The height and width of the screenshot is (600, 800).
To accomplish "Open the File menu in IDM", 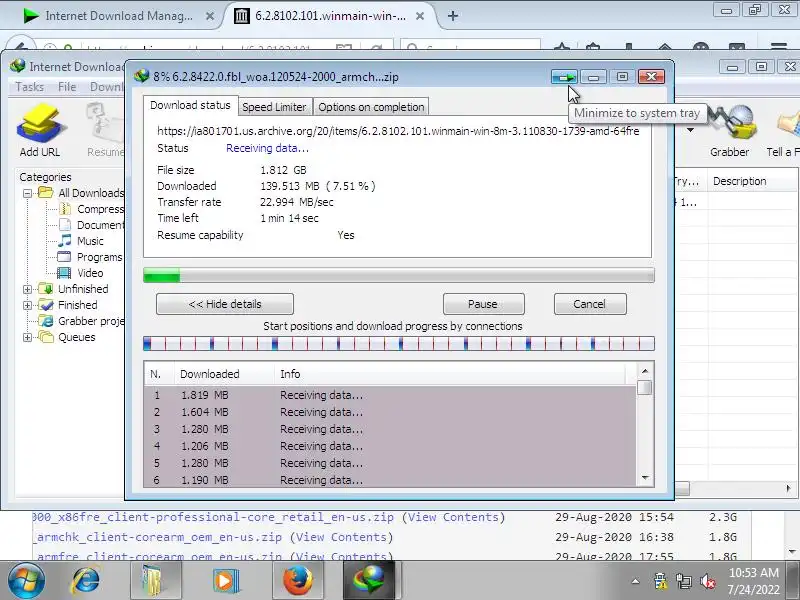I will (67, 87).
